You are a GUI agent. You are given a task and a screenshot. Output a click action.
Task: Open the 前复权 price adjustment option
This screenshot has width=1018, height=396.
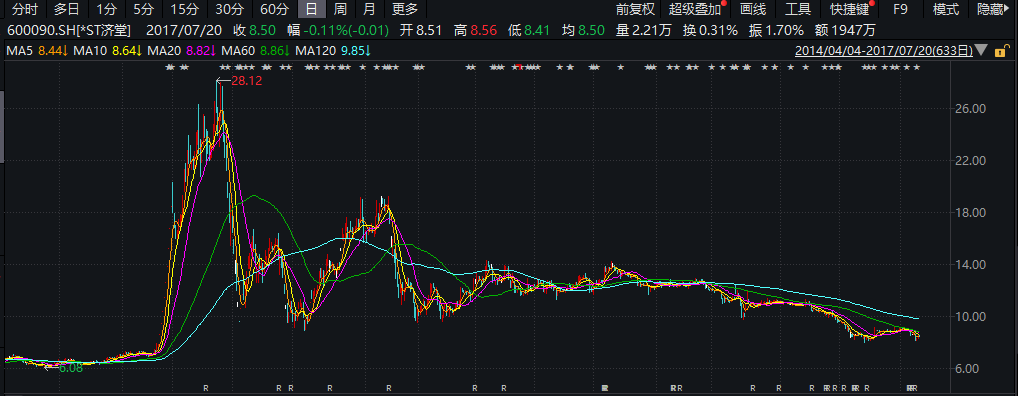(x=636, y=9)
